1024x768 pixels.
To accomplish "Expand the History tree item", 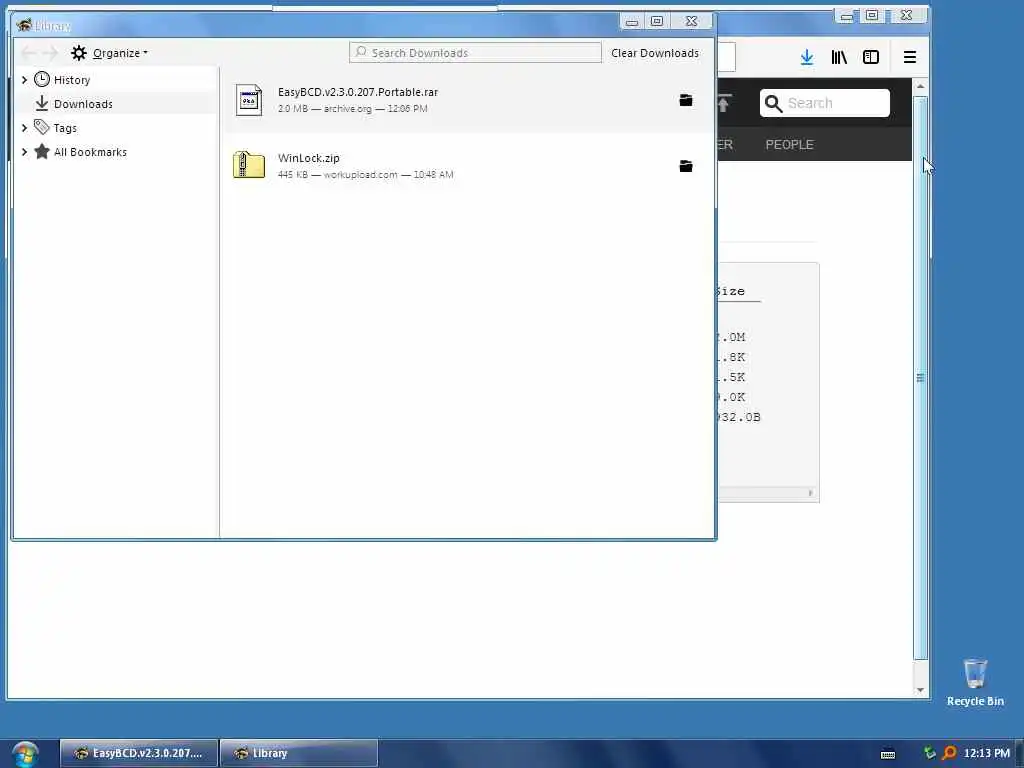I will point(24,80).
